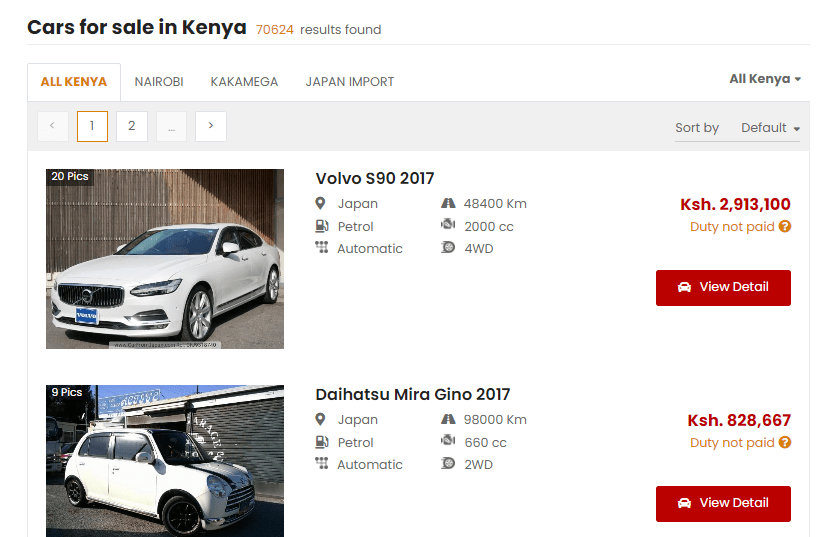Click View Detail for Daihatsu Mira Gino 2017
Viewport: 819px width, 537px height.
(723, 504)
